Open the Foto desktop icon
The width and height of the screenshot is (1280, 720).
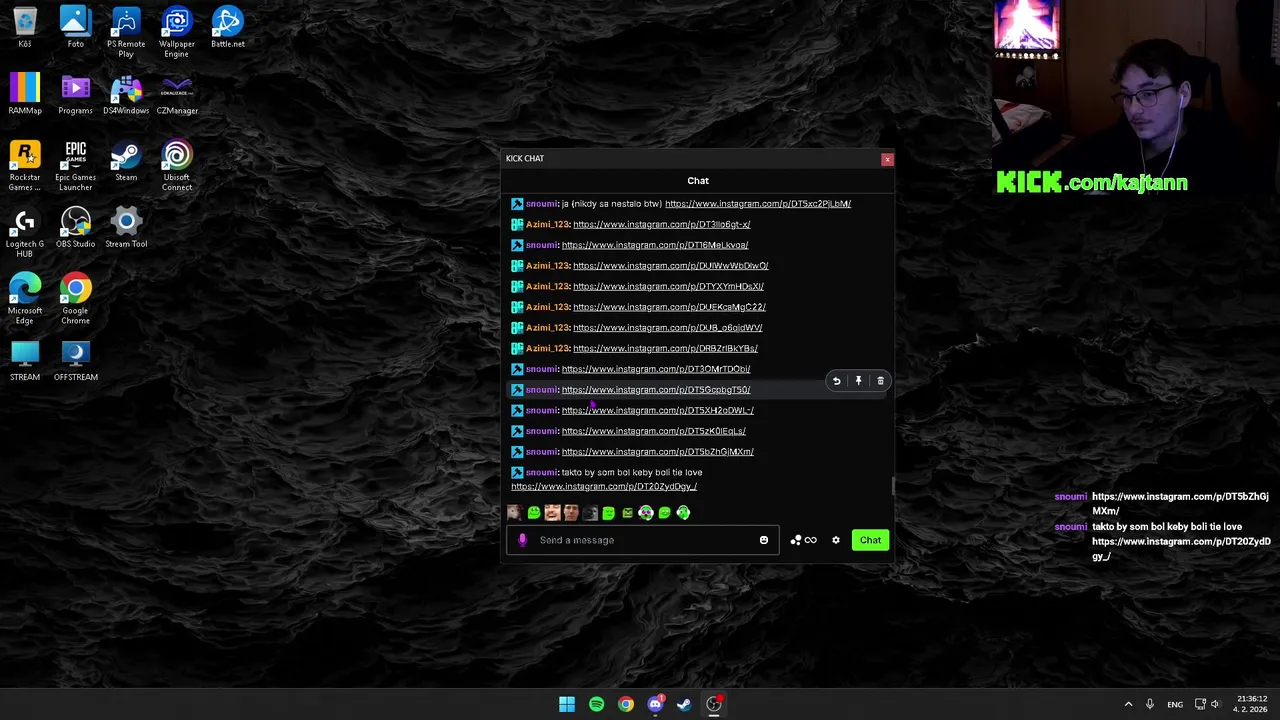75,28
